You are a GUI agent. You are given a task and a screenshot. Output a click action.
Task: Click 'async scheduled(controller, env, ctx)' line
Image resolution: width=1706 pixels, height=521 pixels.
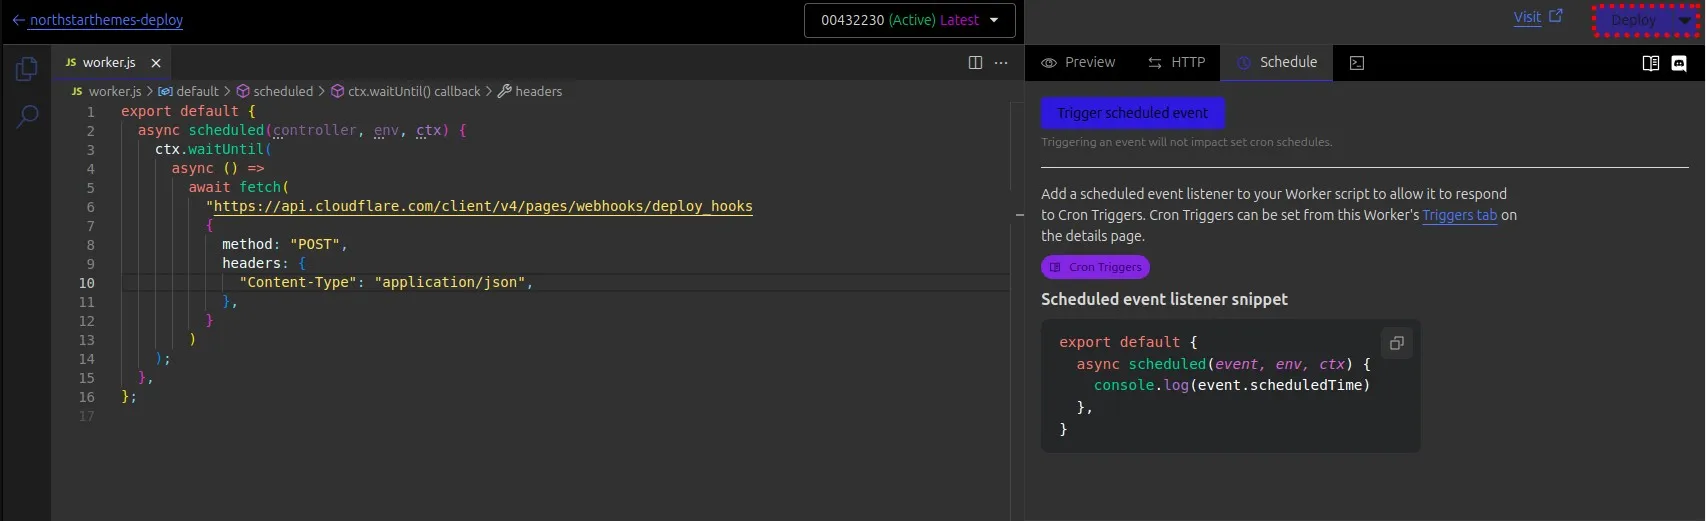[x=302, y=130]
